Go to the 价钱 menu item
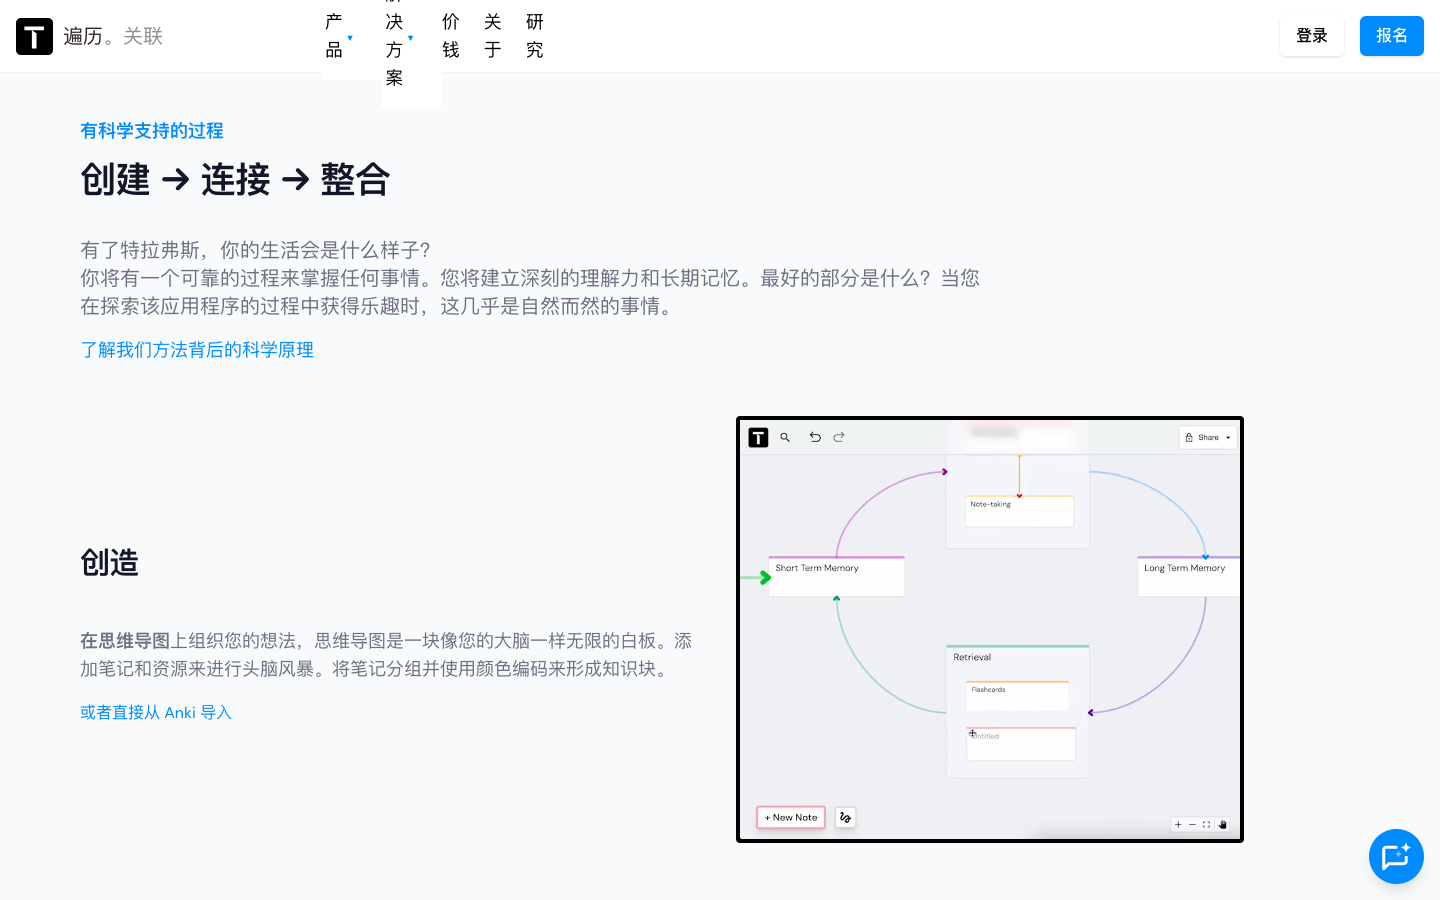1440x900 pixels. (x=451, y=36)
